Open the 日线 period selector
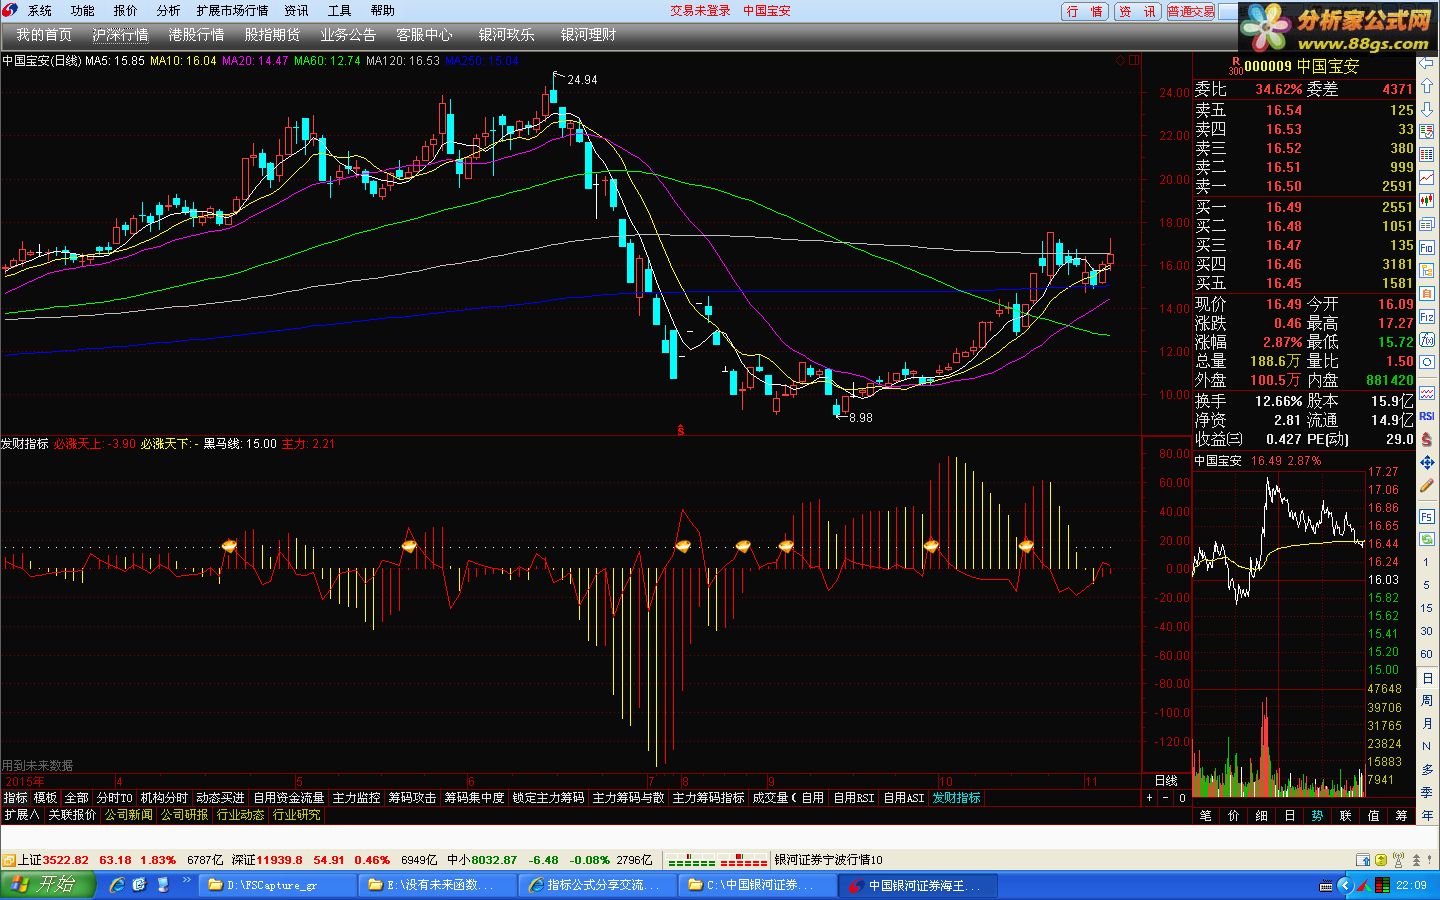1440x900 pixels. [1166, 781]
